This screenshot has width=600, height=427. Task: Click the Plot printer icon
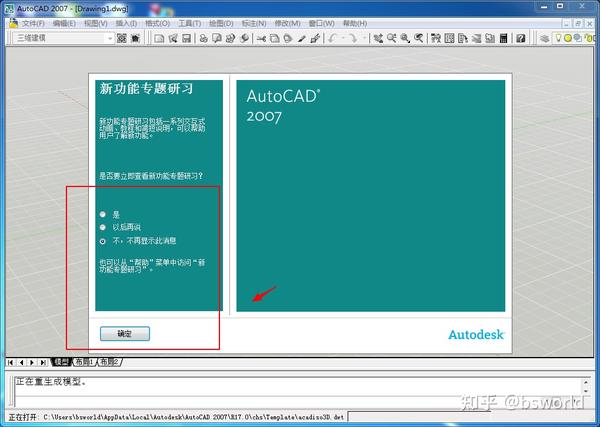point(204,38)
